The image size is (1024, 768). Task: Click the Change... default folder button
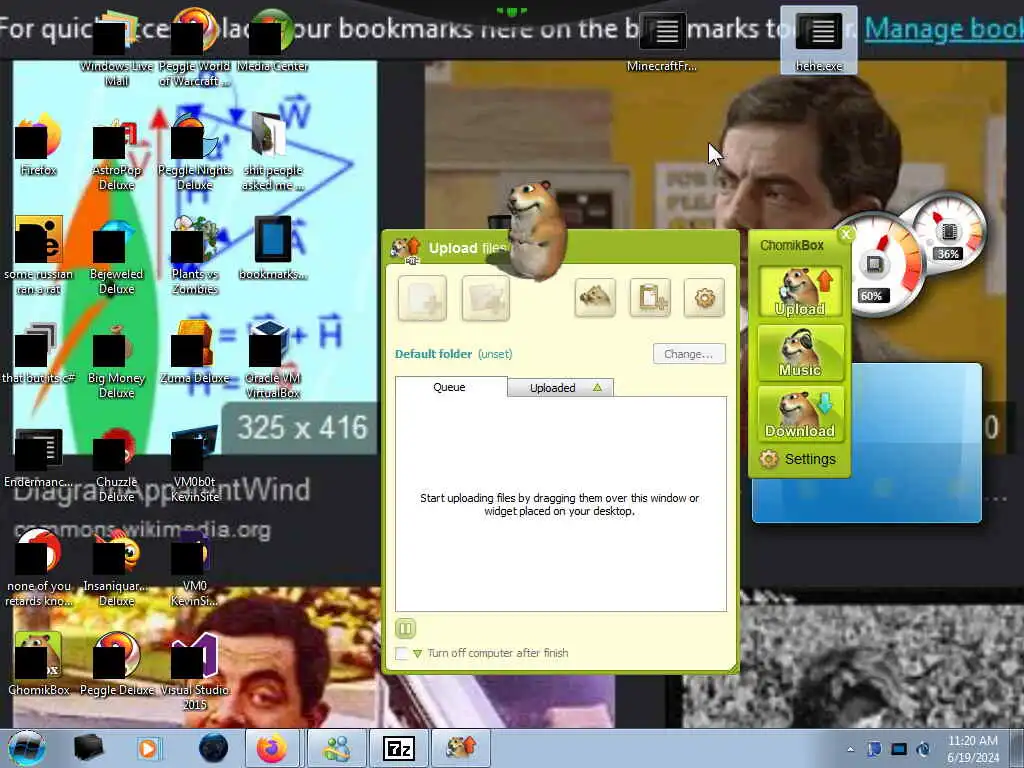pyautogui.click(x=689, y=354)
